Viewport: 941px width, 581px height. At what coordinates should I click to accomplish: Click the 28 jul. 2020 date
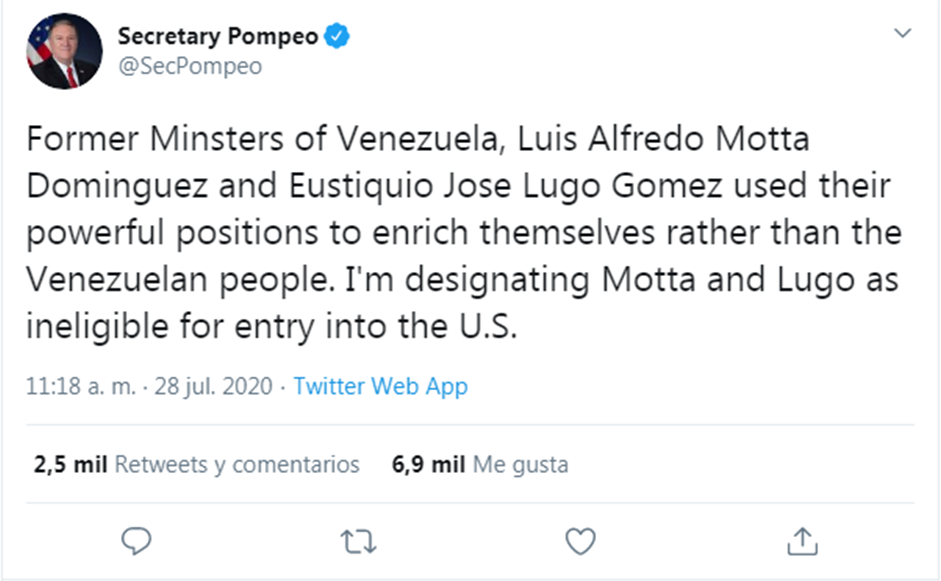[x=213, y=386]
